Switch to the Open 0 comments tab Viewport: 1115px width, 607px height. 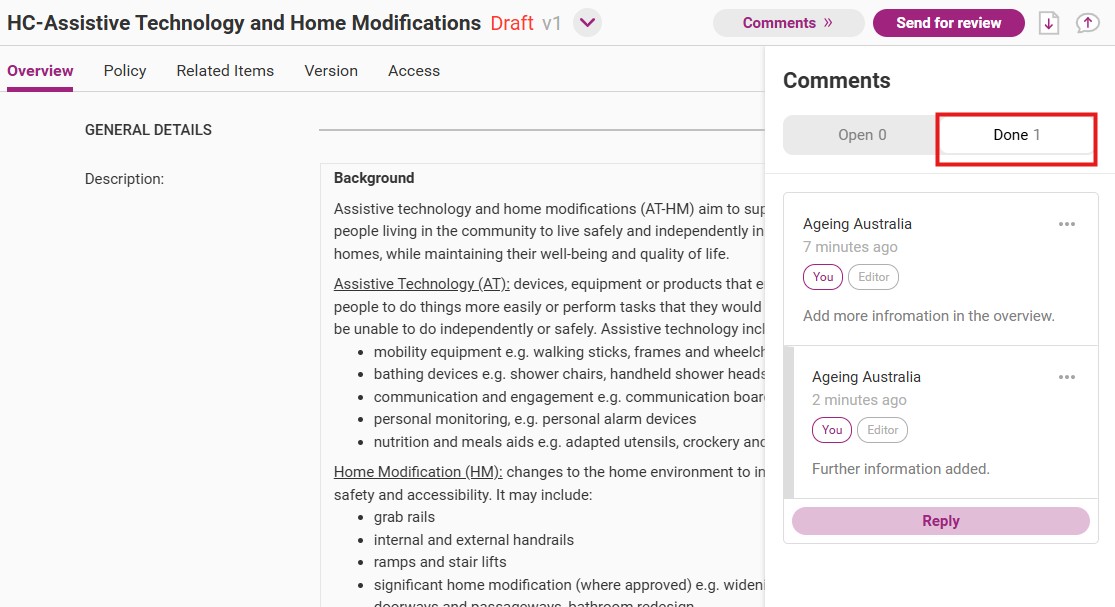pyautogui.click(x=862, y=135)
